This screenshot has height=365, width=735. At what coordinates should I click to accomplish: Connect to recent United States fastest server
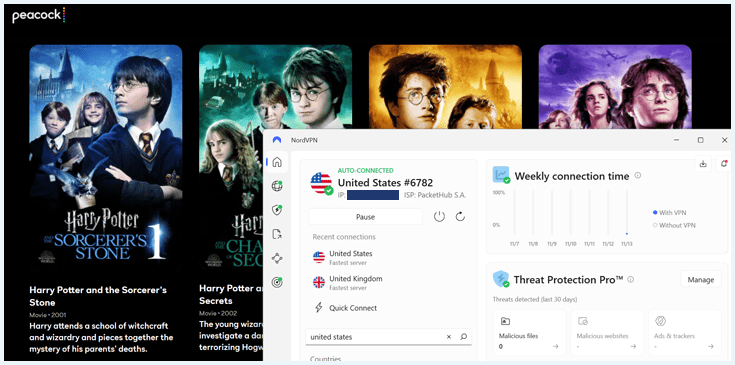pos(351,257)
